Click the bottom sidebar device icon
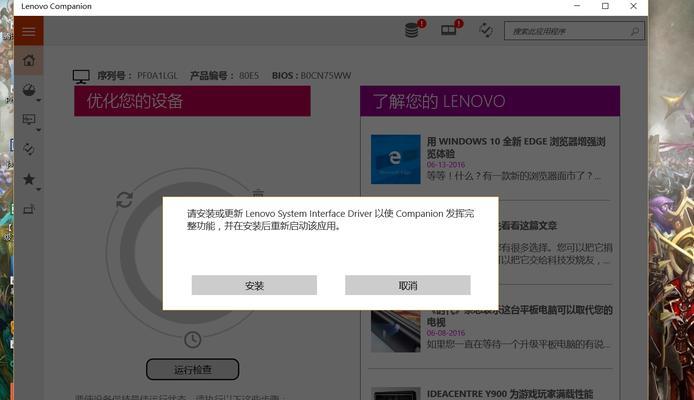The width and height of the screenshot is (694, 400). (29, 209)
